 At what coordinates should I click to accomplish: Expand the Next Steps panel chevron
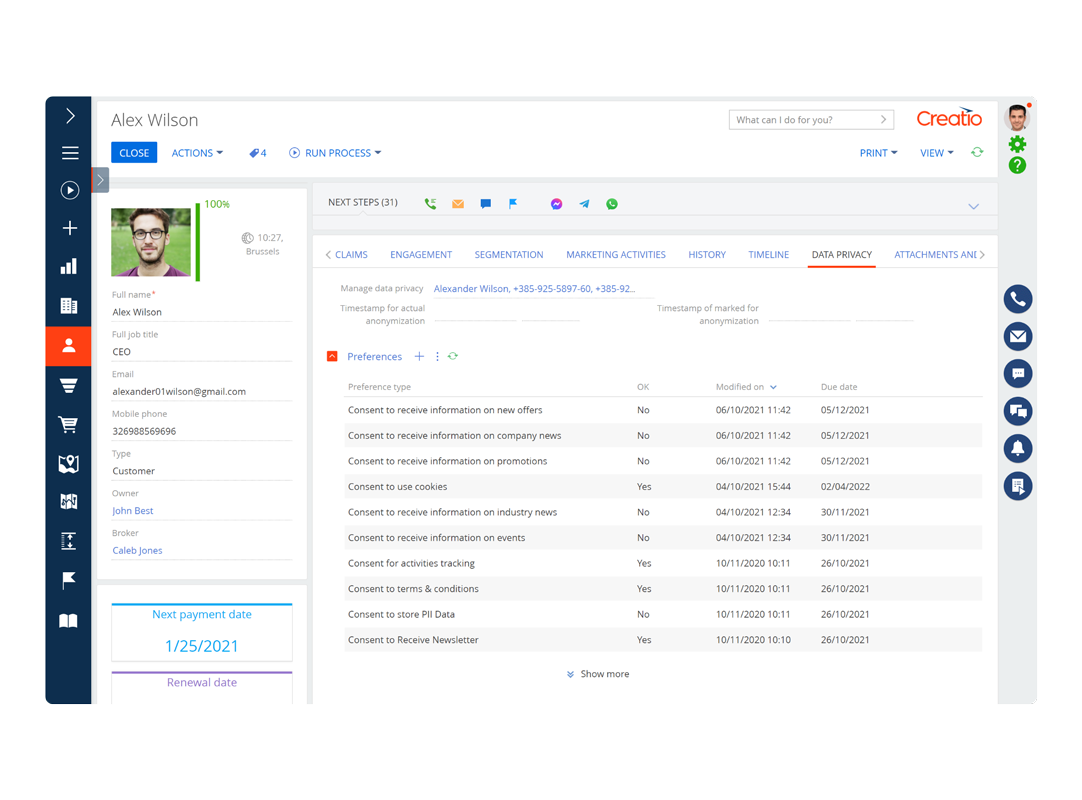pos(974,206)
